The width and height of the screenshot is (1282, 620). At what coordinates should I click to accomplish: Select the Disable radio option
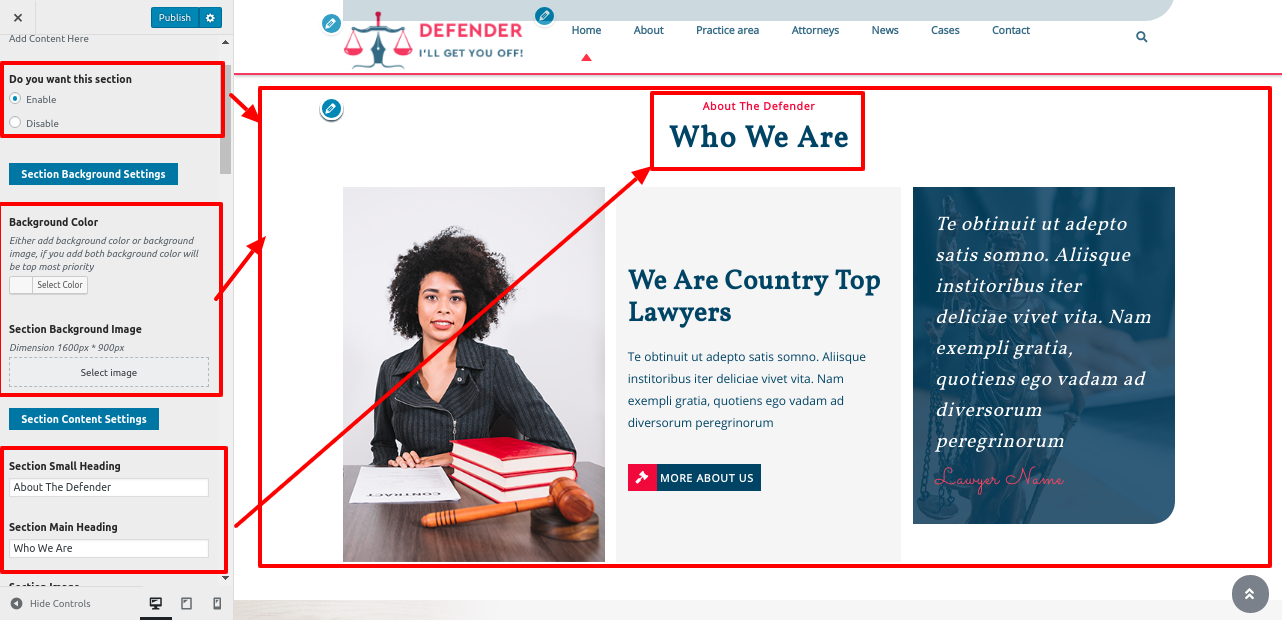pos(15,123)
